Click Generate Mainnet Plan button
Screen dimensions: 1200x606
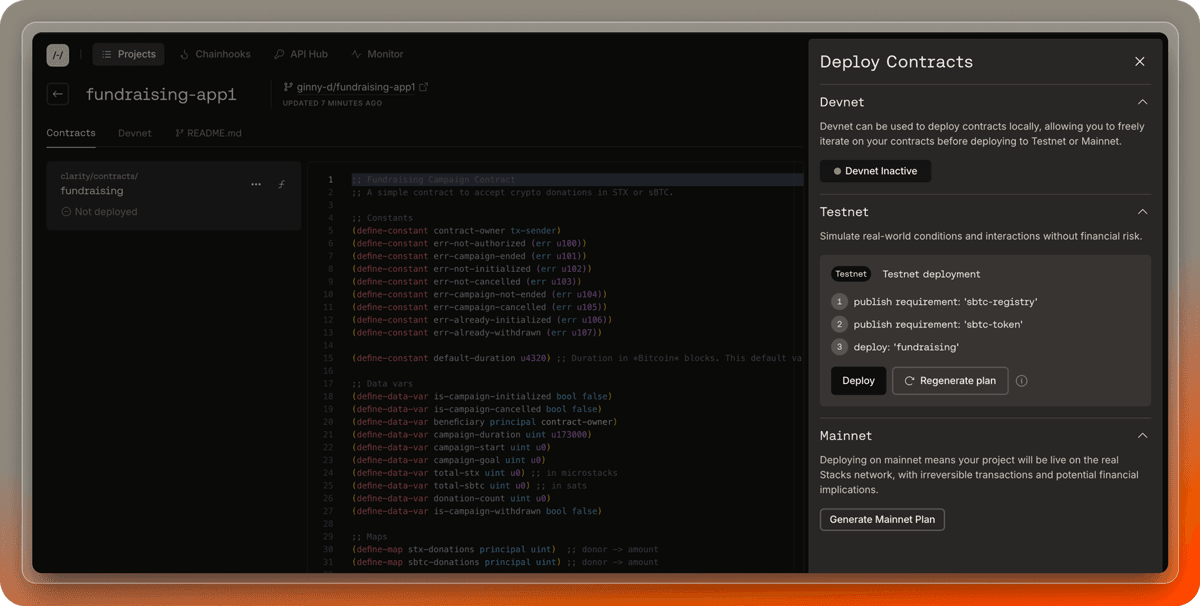882,520
